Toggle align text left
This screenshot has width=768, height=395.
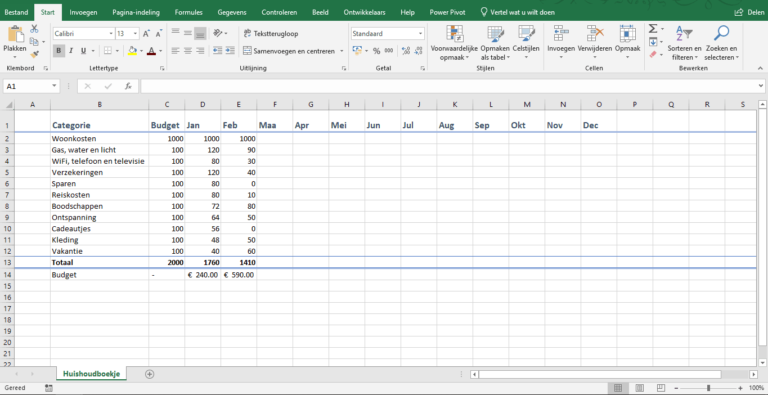175,50
